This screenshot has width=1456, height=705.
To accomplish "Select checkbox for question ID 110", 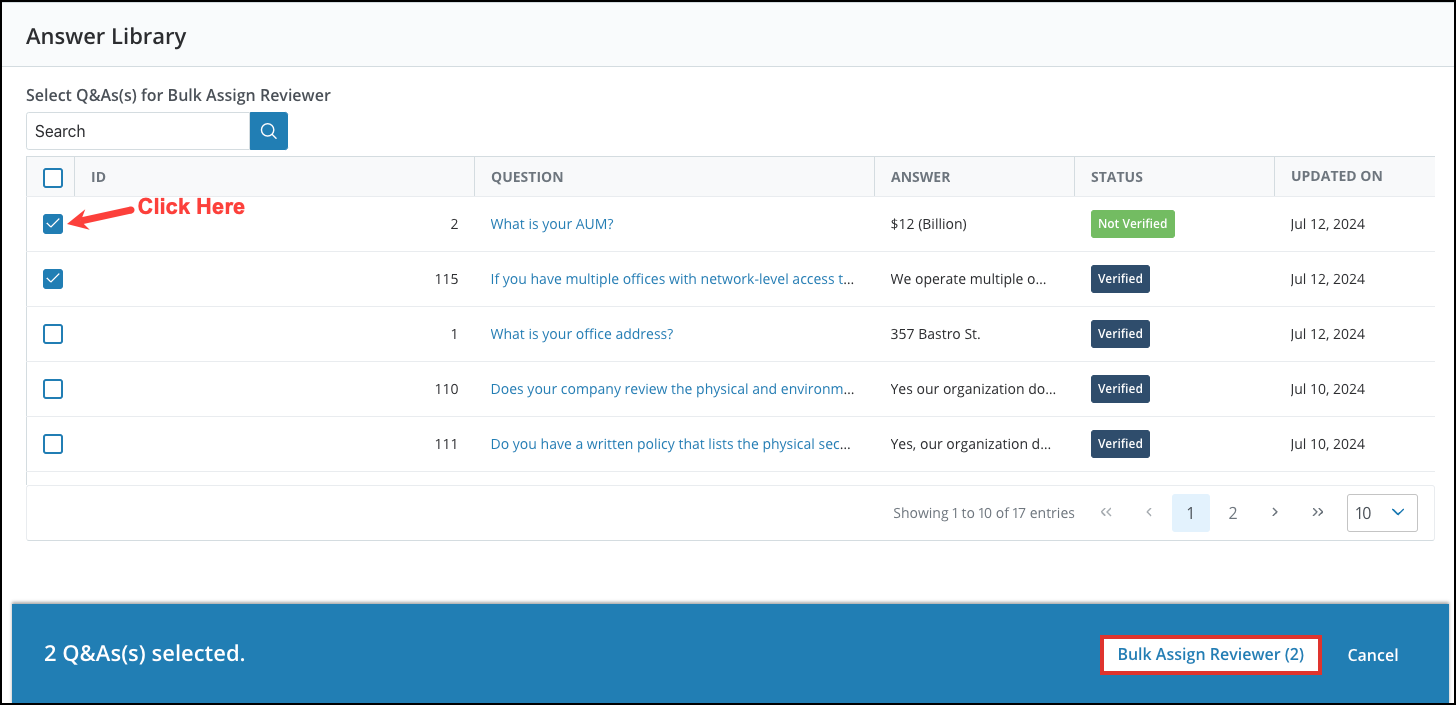I will pos(52,388).
